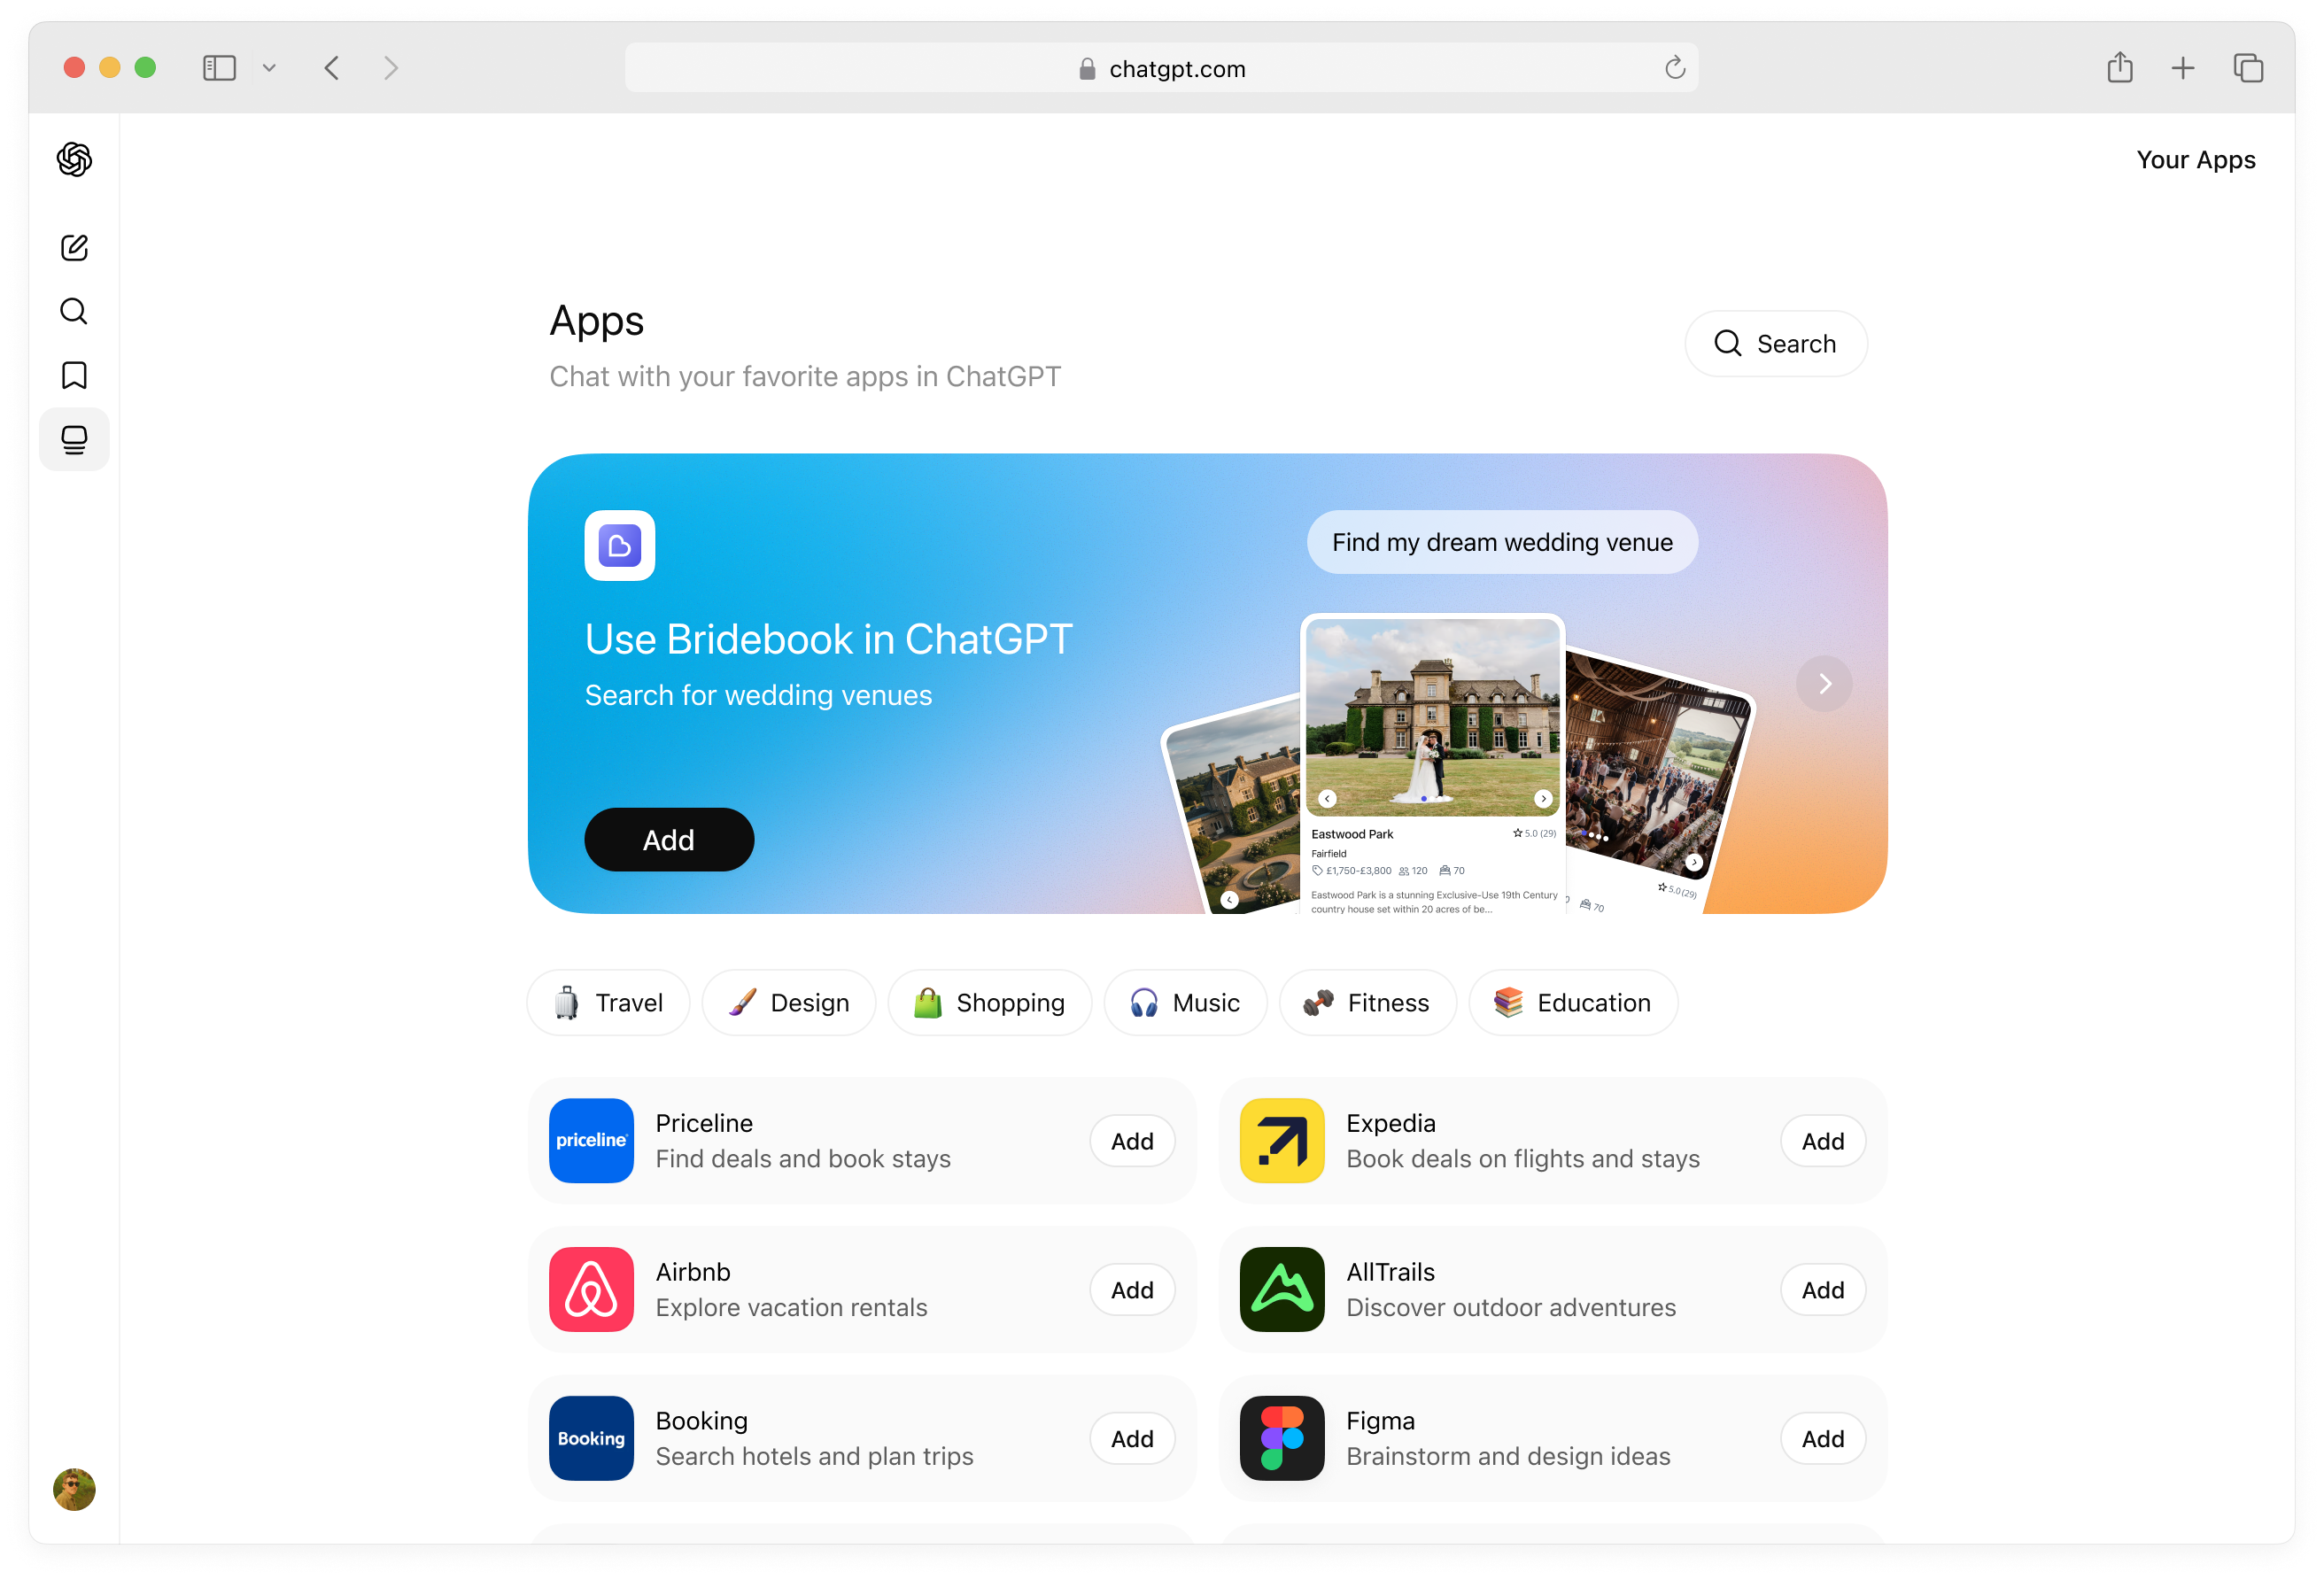Viewport: 2324px width, 1580px height.
Task: Open the Airbnb app icon
Action: point(590,1289)
